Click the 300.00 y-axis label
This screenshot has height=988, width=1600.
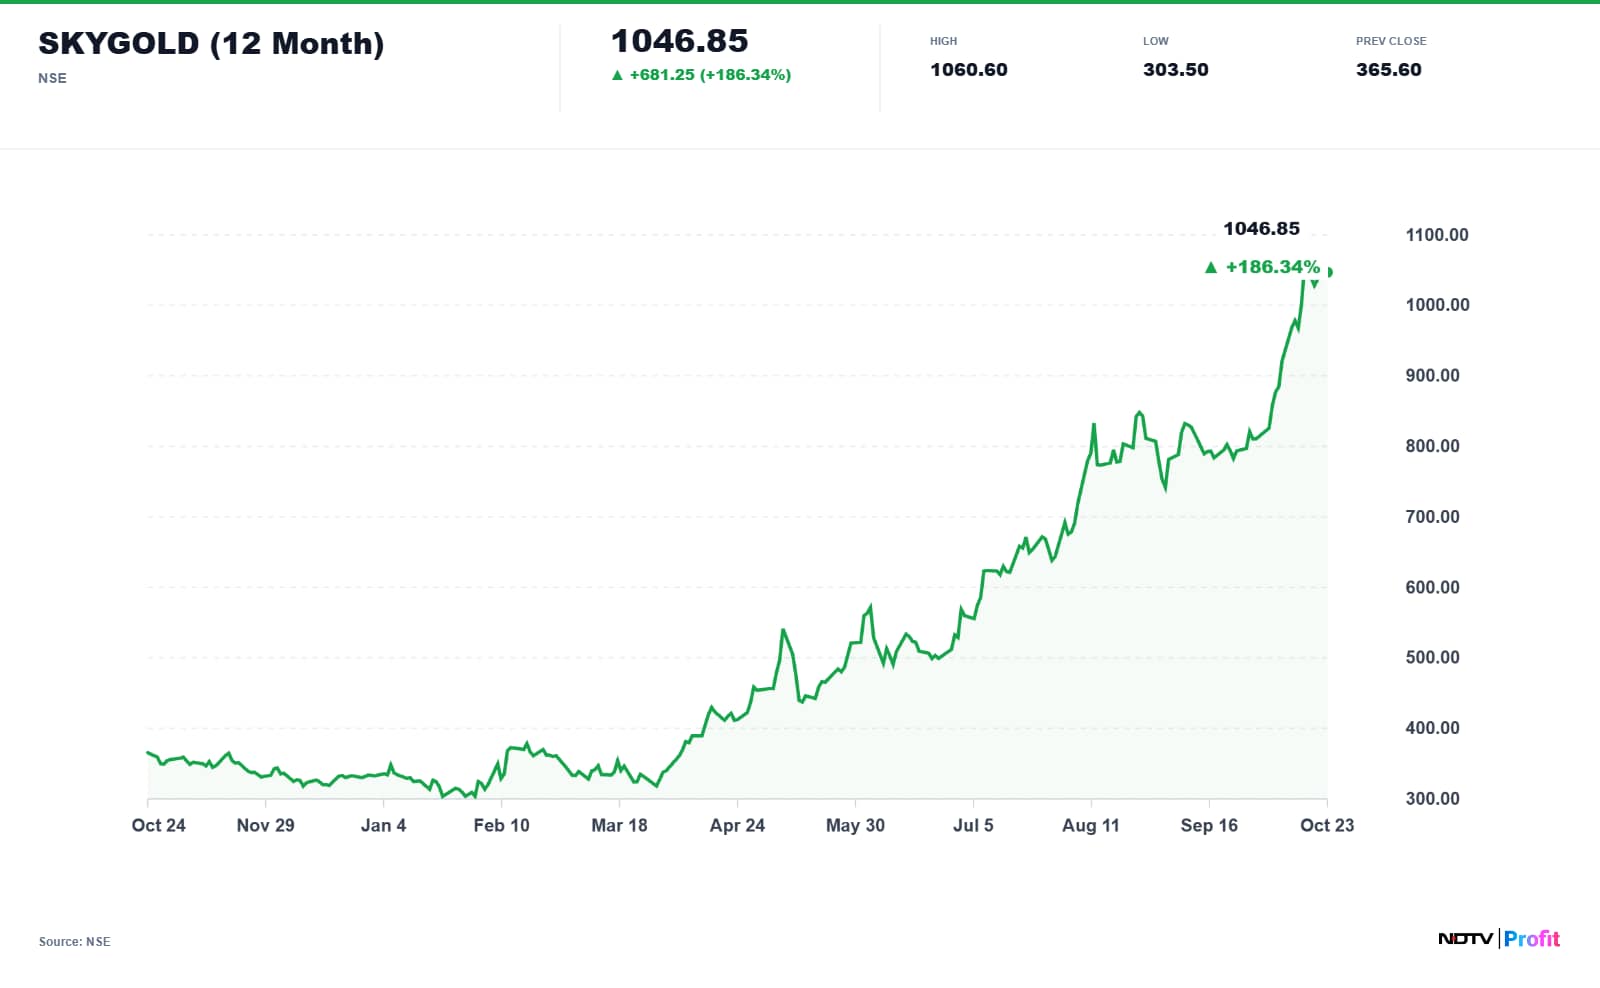pyautogui.click(x=1432, y=799)
